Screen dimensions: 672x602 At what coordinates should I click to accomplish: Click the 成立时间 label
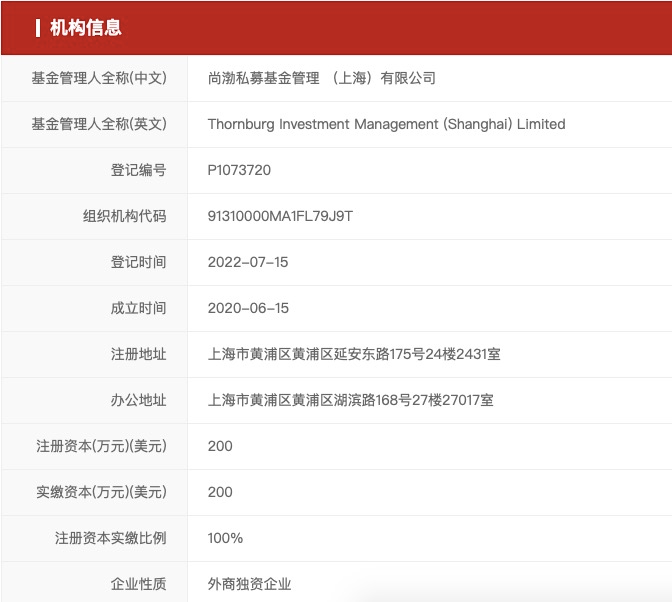click(x=138, y=308)
